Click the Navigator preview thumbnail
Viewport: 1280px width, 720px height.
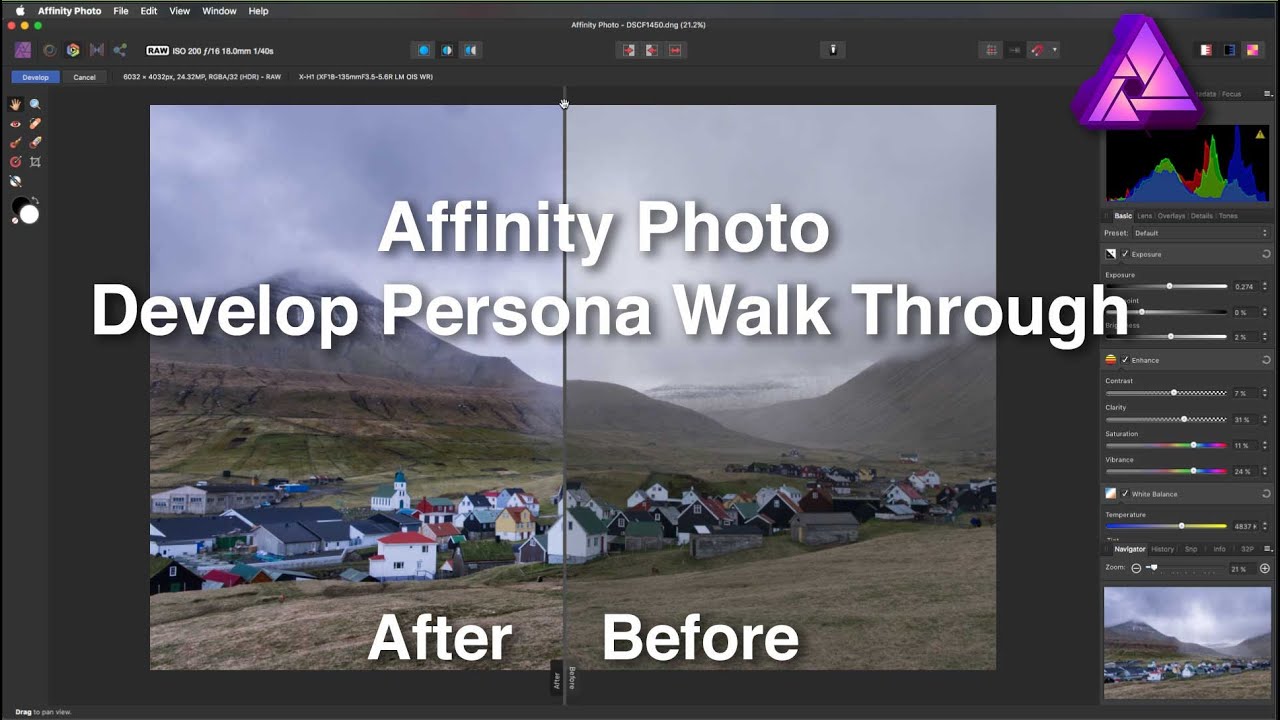coord(1187,642)
